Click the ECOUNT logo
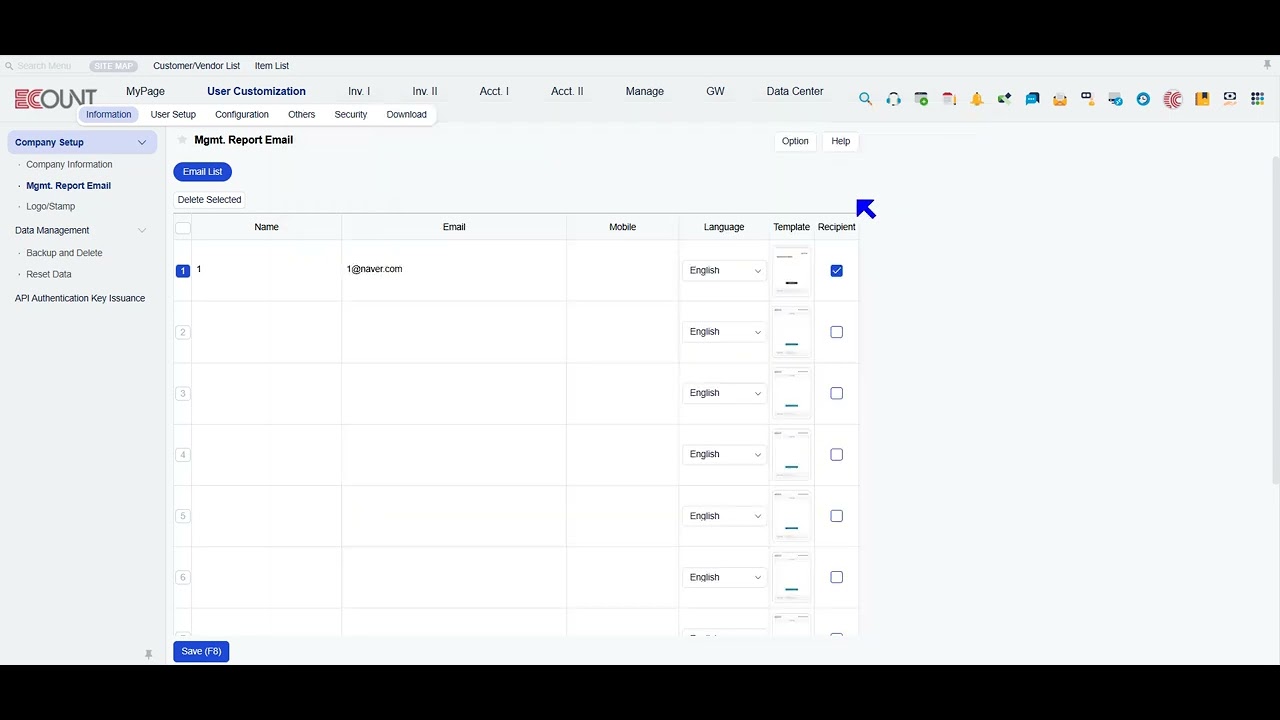This screenshot has height=720, width=1280. tap(55, 98)
